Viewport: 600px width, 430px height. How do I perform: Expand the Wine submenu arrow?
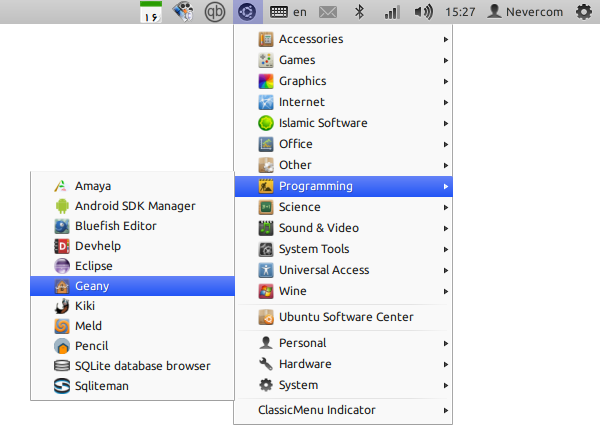[x=446, y=292]
